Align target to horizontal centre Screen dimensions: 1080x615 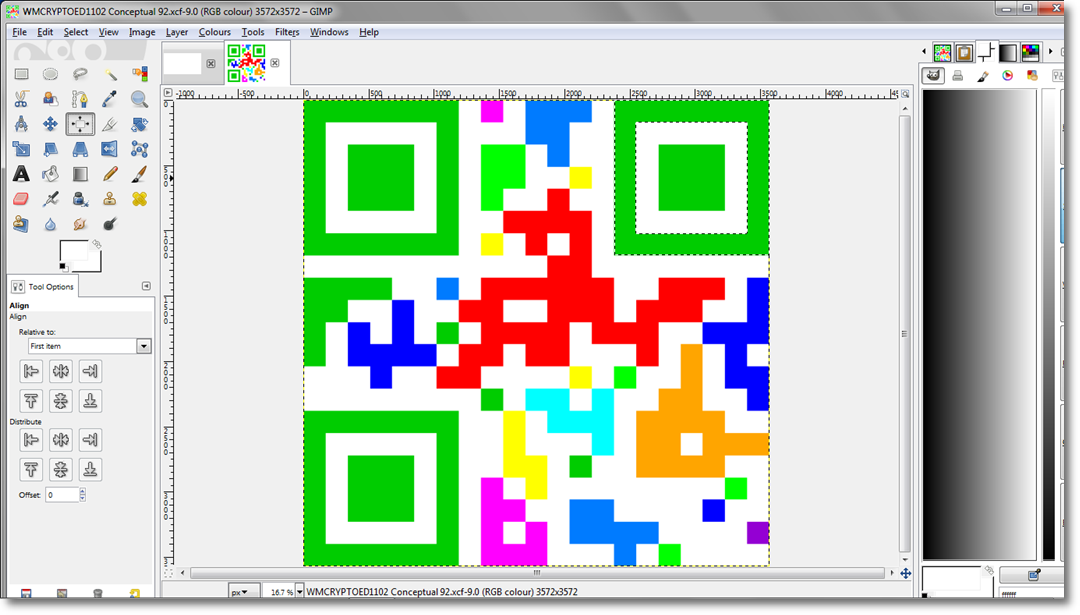(61, 371)
